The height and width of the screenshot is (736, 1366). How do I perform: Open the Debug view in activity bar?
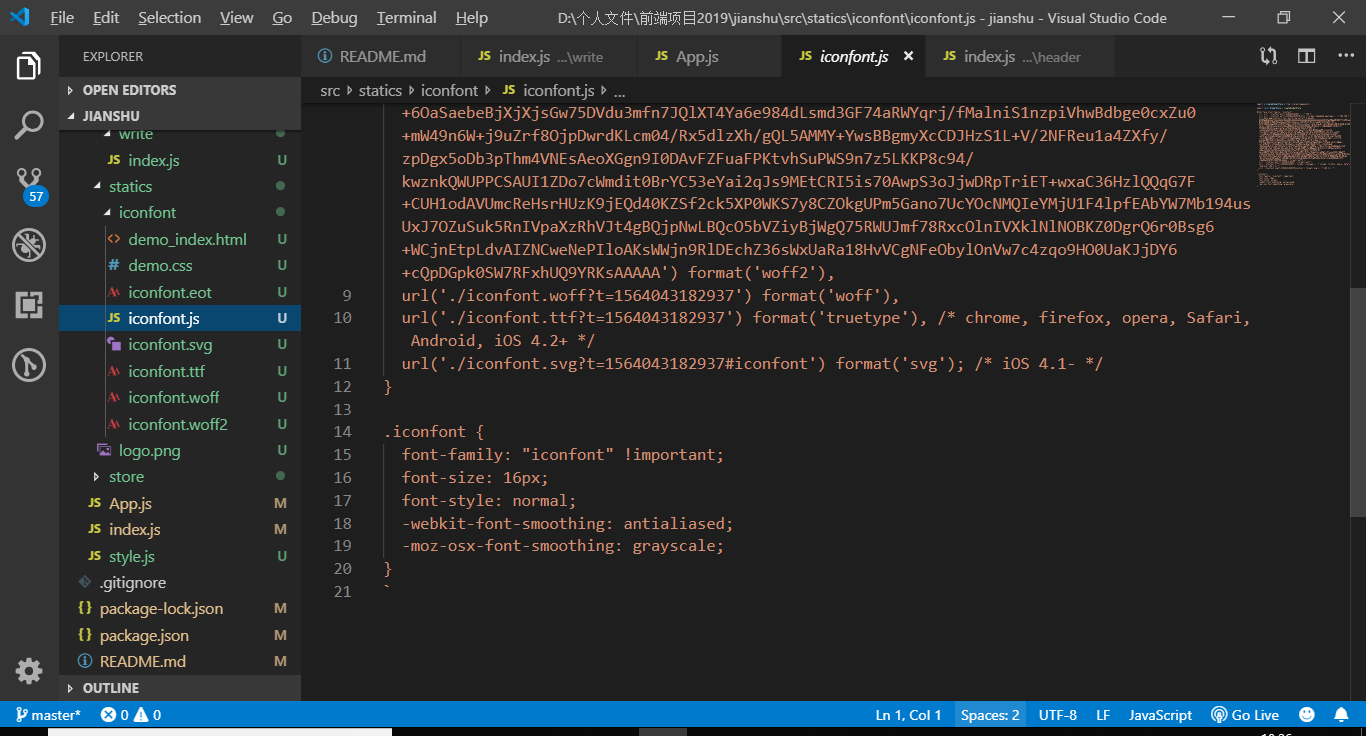(x=29, y=245)
